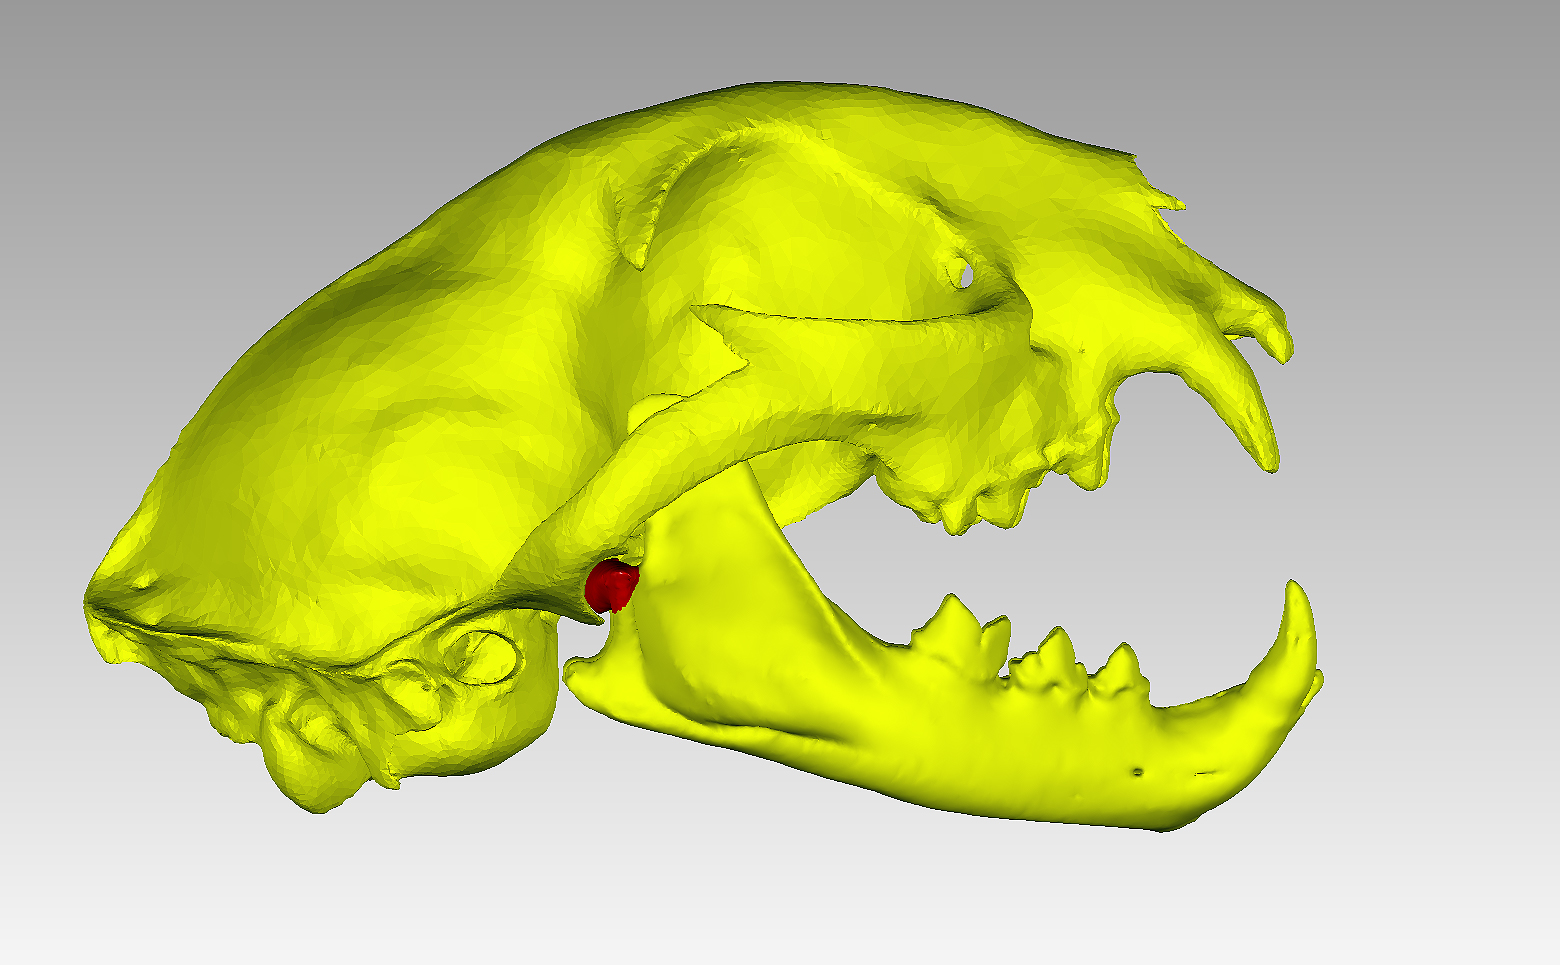Viewport: 1560px width, 965px height.
Task: Pick the round infraorbital hole above the cheekbone
Action: point(961,271)
